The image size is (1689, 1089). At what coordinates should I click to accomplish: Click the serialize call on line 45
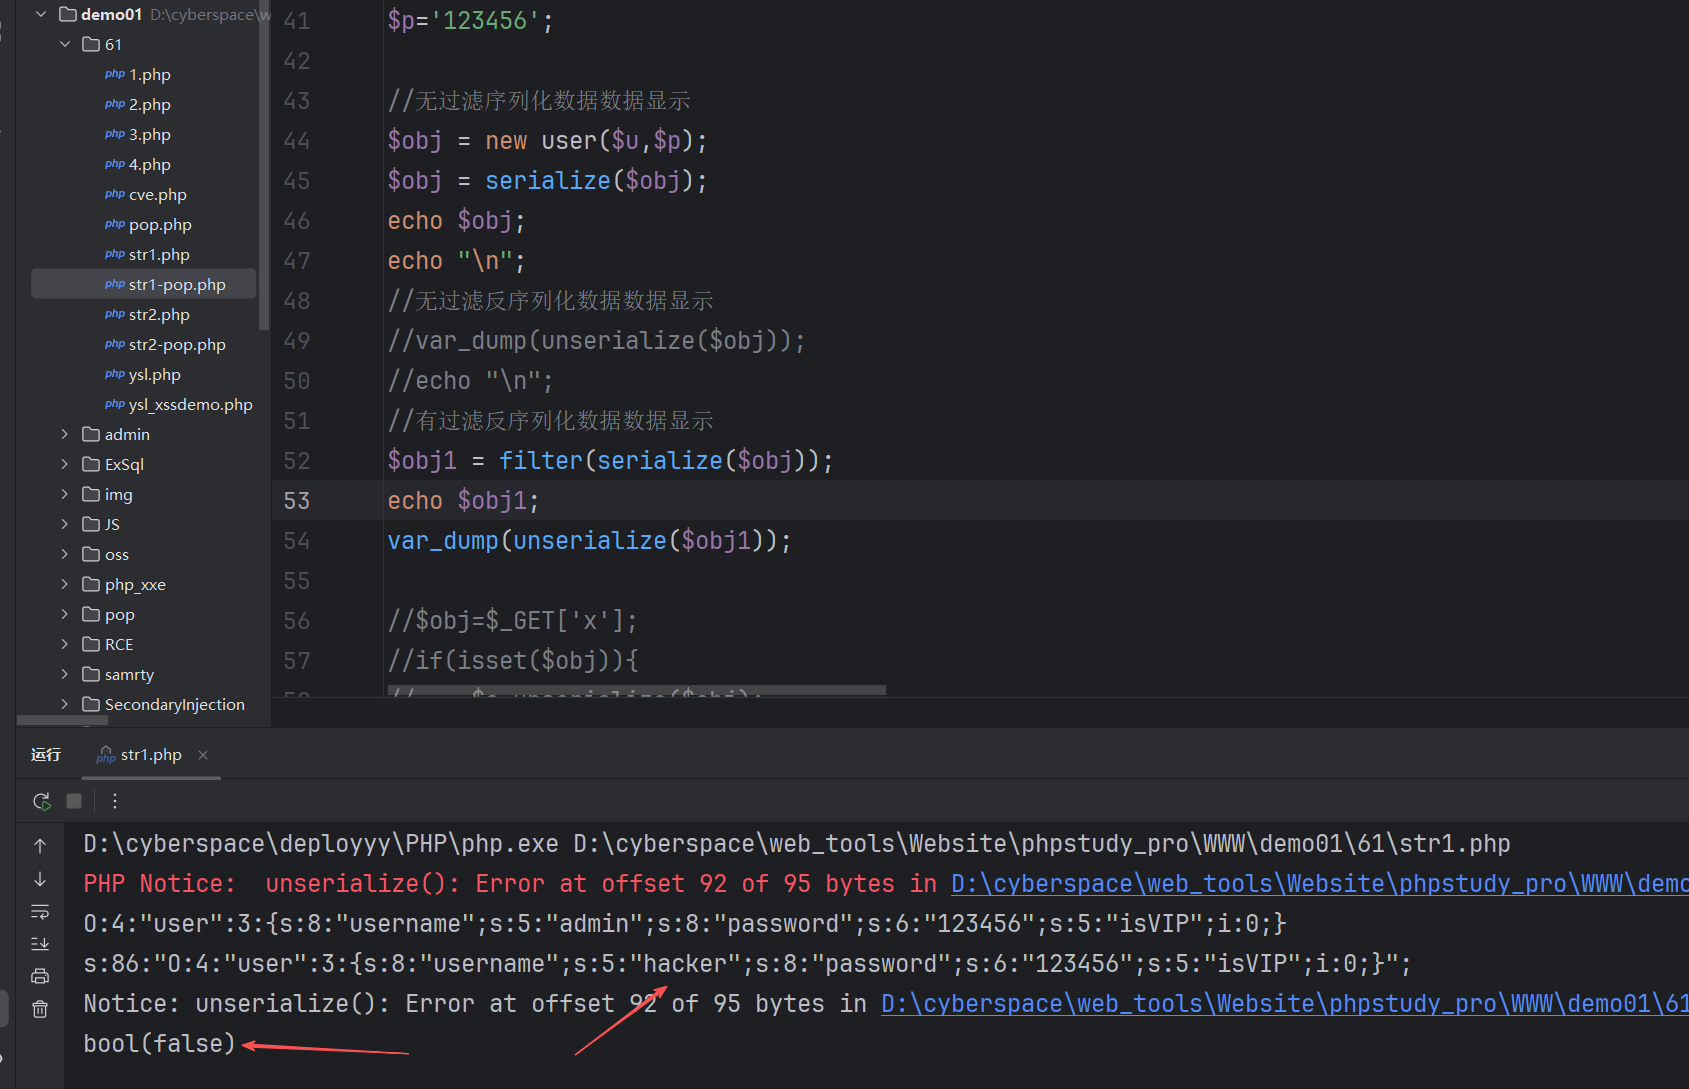(x=547, y=181)
